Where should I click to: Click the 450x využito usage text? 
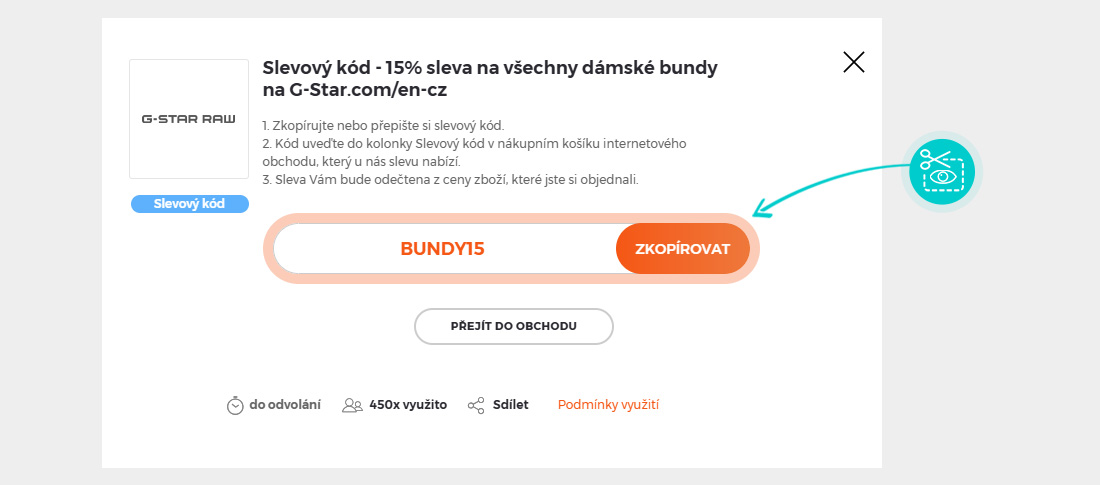(x=407, y=405)
